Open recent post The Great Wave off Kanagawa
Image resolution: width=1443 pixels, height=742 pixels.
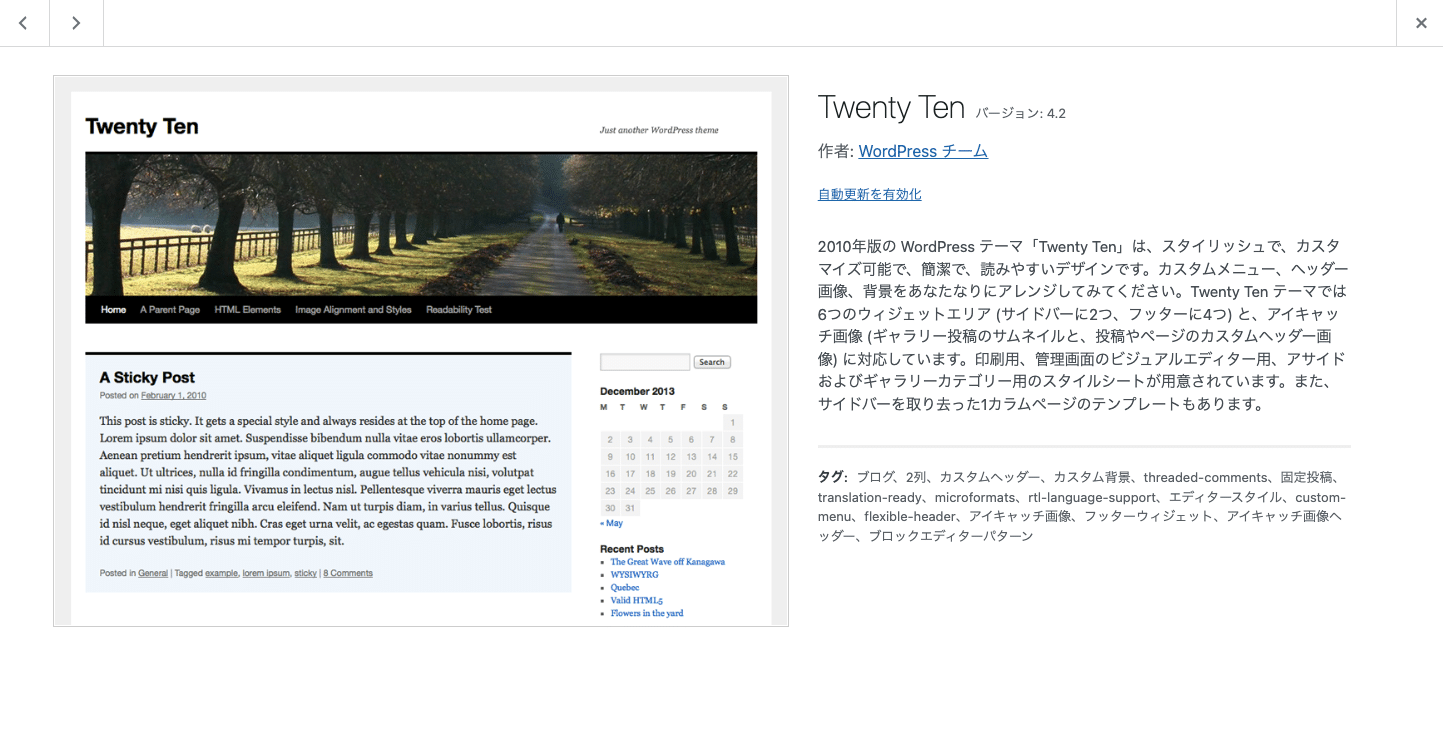point(667,561)
